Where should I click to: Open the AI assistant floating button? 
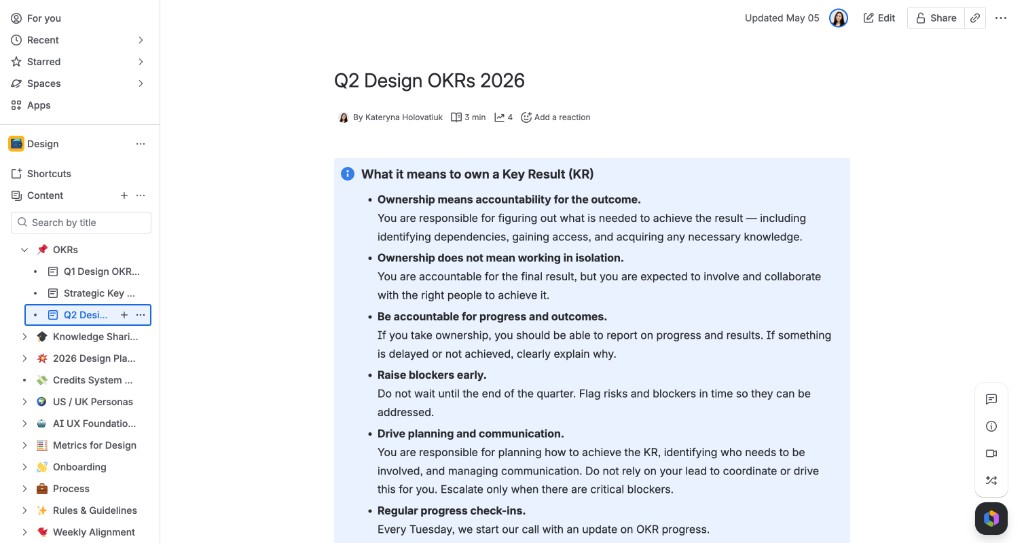pyautogui.click(x=991, y=519)
